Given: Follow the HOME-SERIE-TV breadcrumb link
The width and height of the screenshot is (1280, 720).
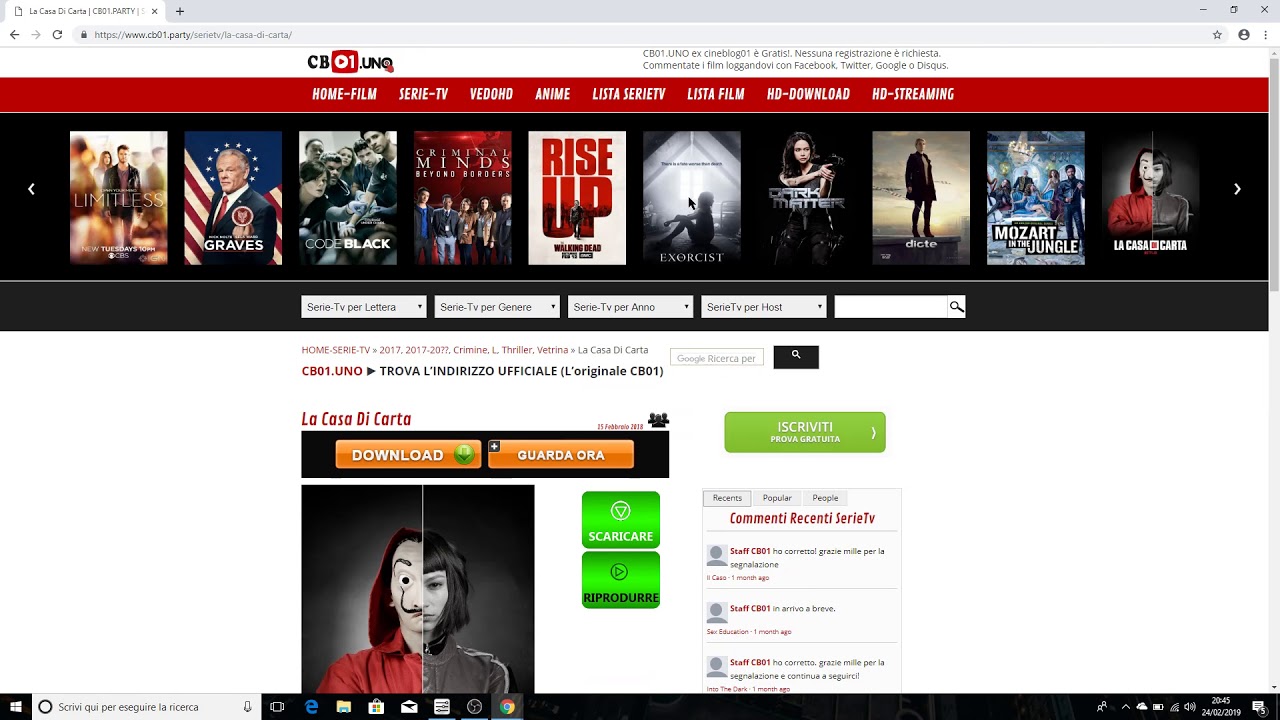Looking at the screenshot, I should (x=336, y=350).
